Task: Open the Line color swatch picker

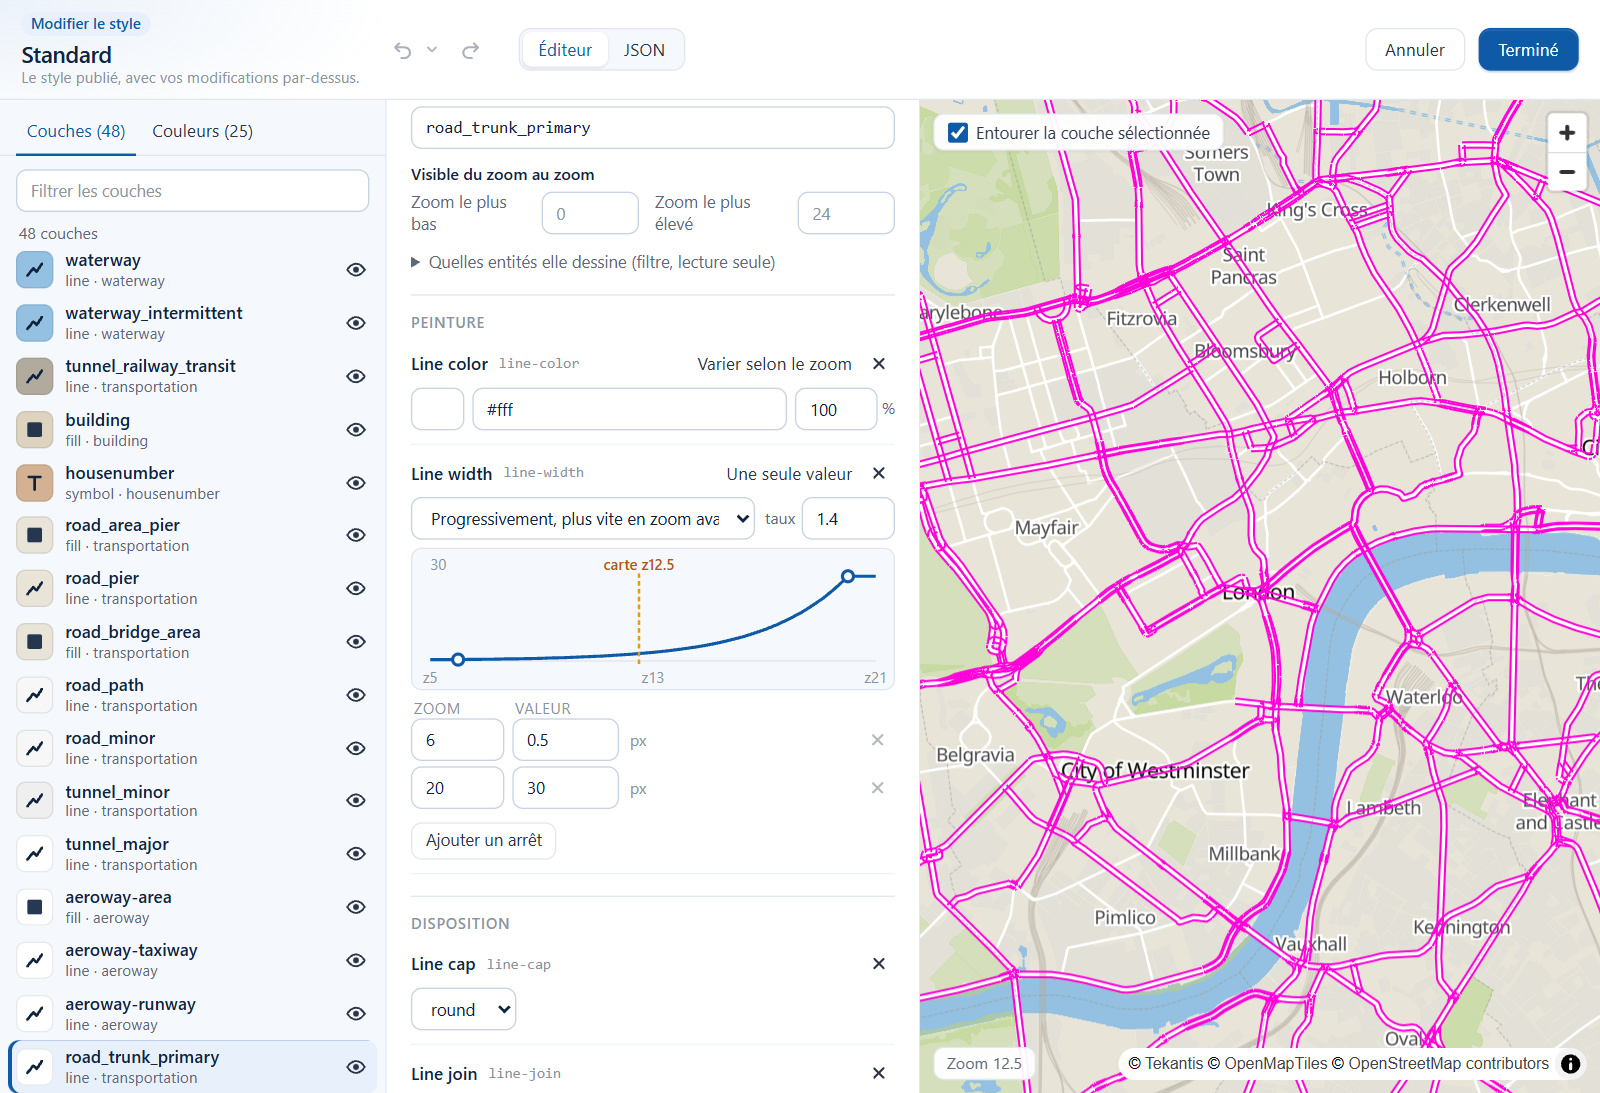Action: (x=438, y=409)
